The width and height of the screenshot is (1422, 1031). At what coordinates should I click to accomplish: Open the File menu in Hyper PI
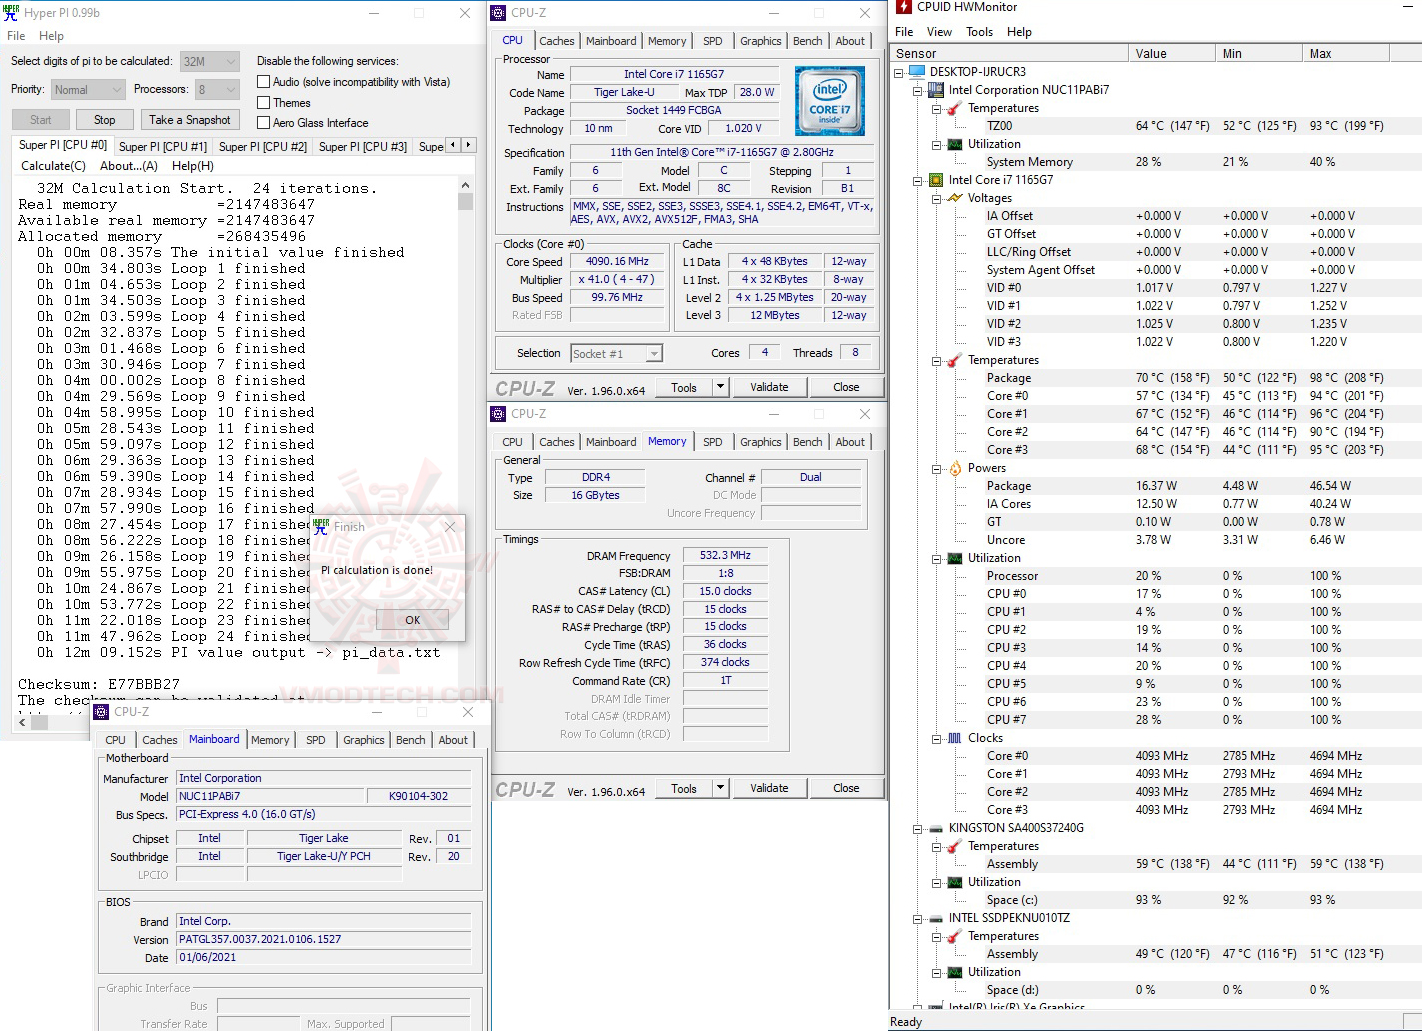point(16,36)
